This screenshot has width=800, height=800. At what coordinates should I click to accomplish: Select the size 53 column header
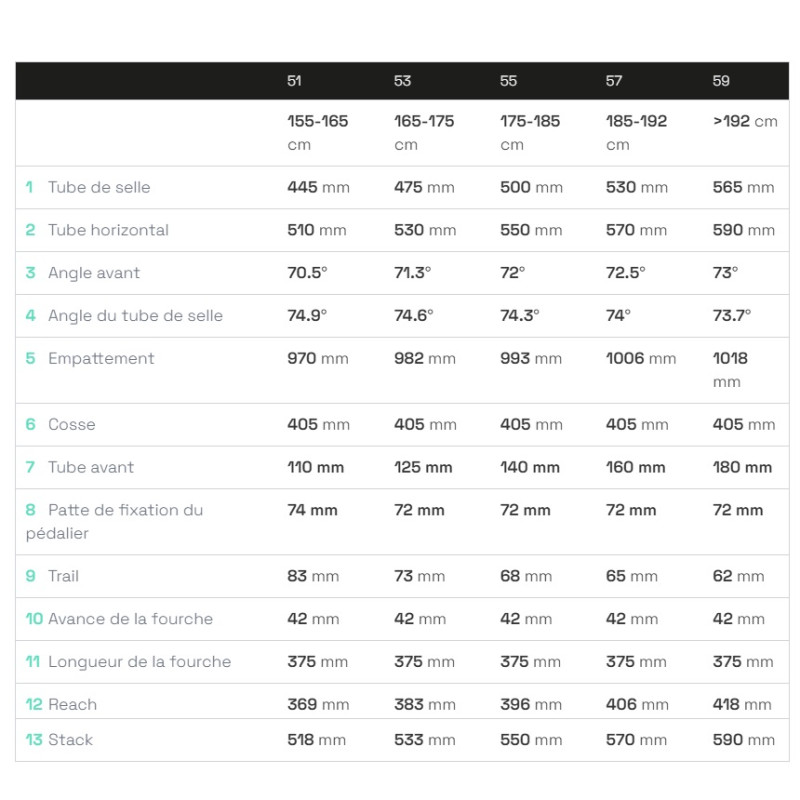tap(402, 81)
